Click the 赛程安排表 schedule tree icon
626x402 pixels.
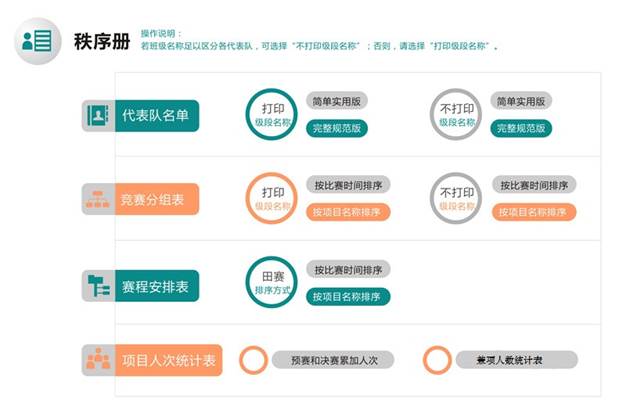click(97, 286)
